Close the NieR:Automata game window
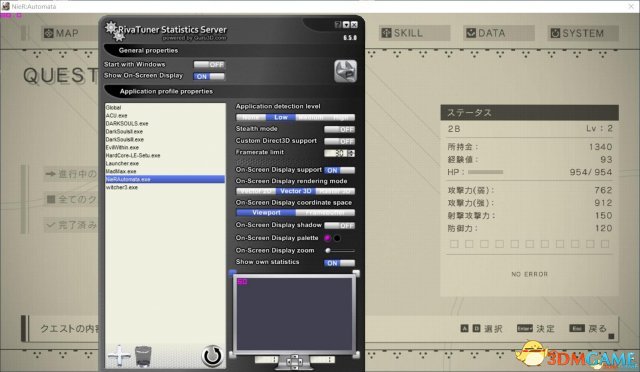The width and height of the screenshot is (640, 372). click(x=631, y=6)
